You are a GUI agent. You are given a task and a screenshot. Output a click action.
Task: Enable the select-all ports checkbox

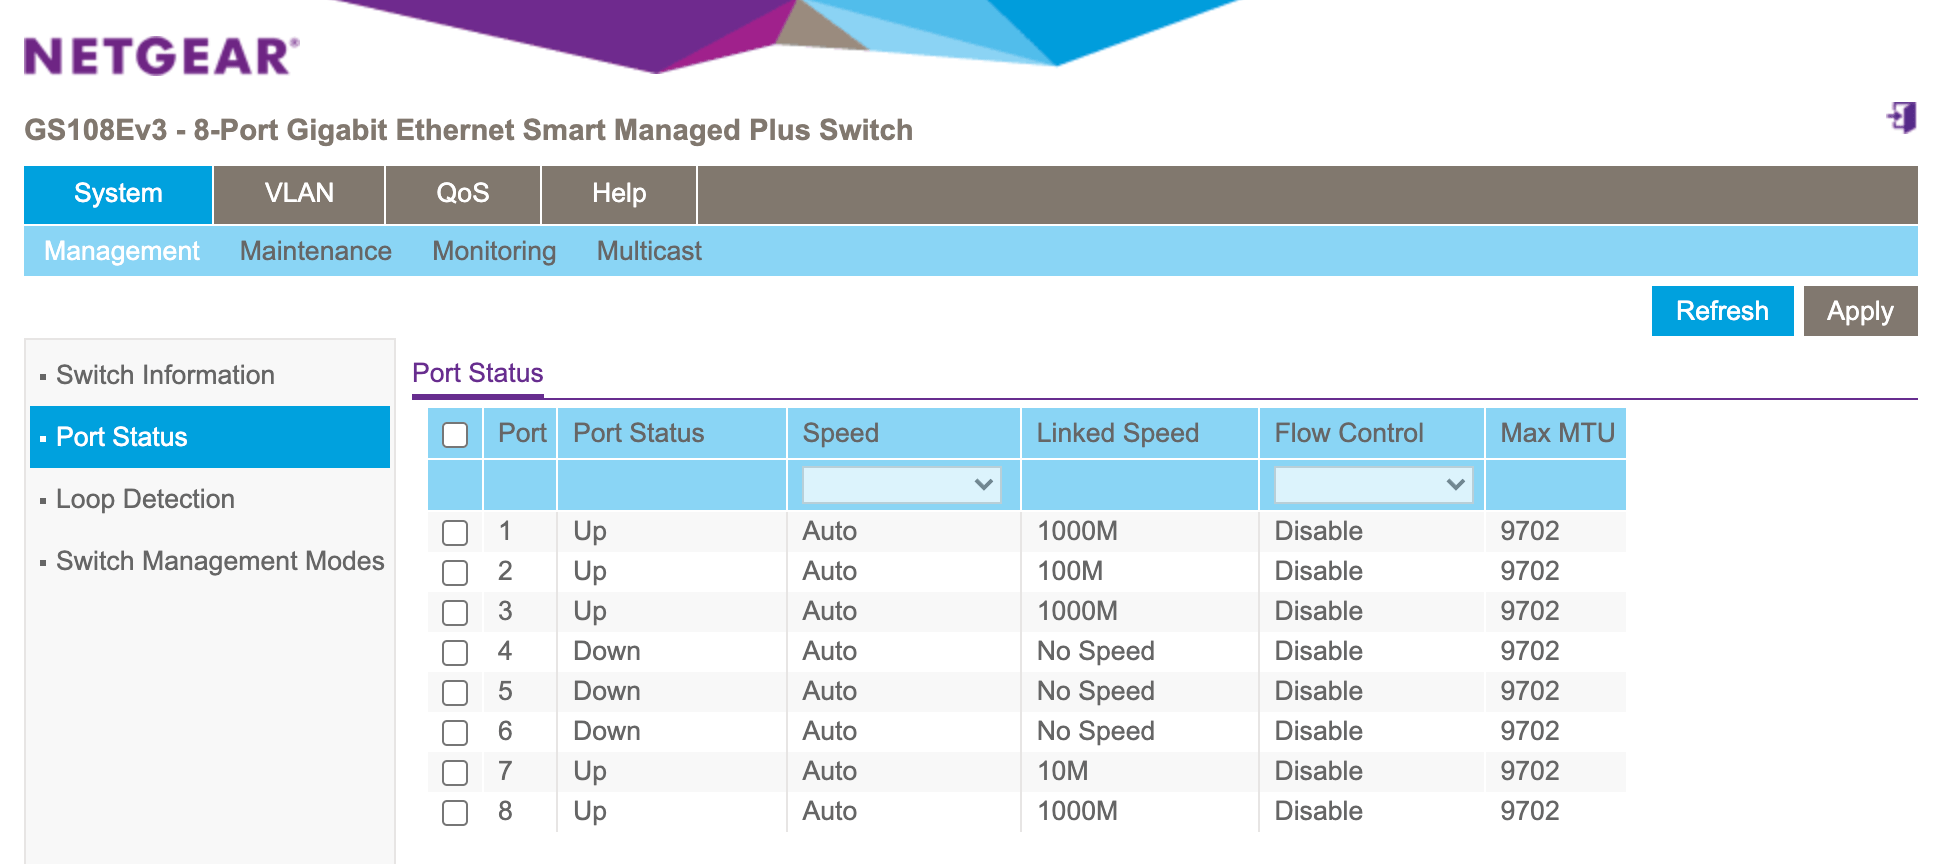(455, 434)
